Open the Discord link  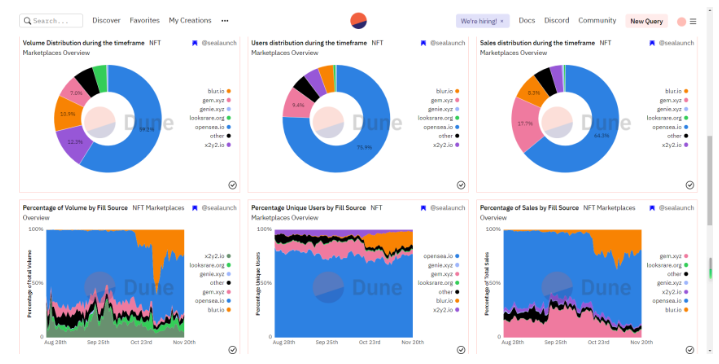(x=557, y=21)
